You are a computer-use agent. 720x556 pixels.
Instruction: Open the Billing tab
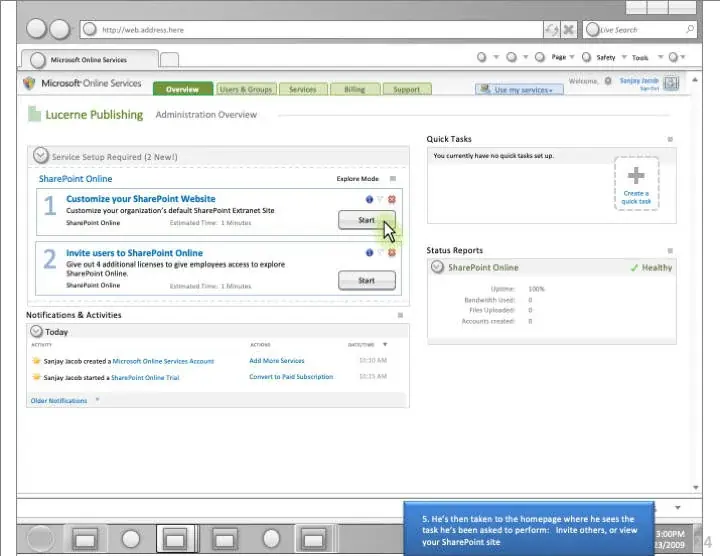pyautogui.click(x=355, y=89)
